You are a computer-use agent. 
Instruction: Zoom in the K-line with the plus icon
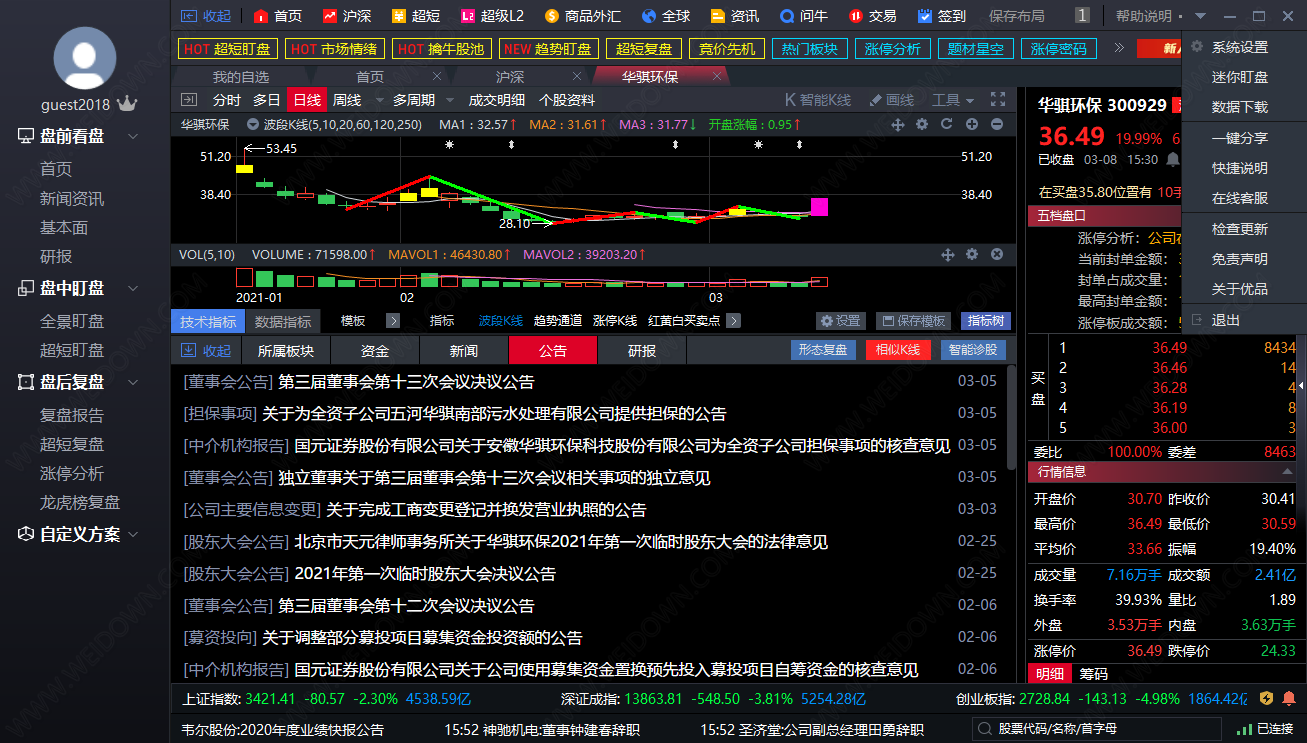[x=972, y=125]
